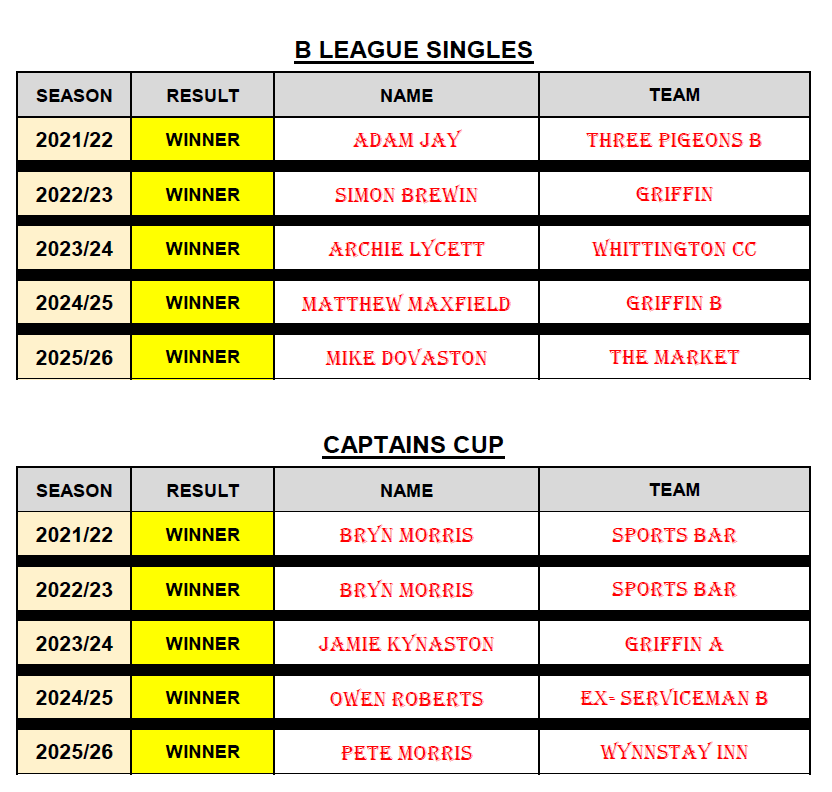Select the Matthew Maxfield name cell

click(407, 303)
